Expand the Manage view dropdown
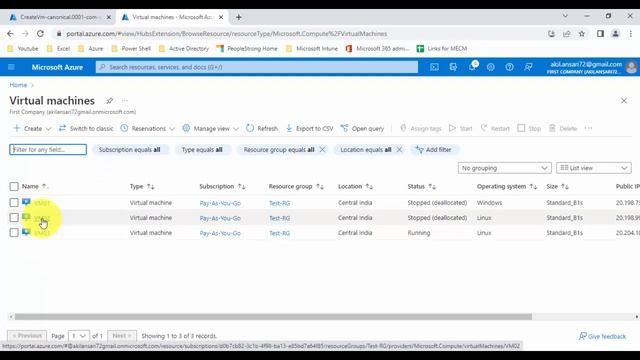Viewport: 640px width, 360px height. (210, 128)
